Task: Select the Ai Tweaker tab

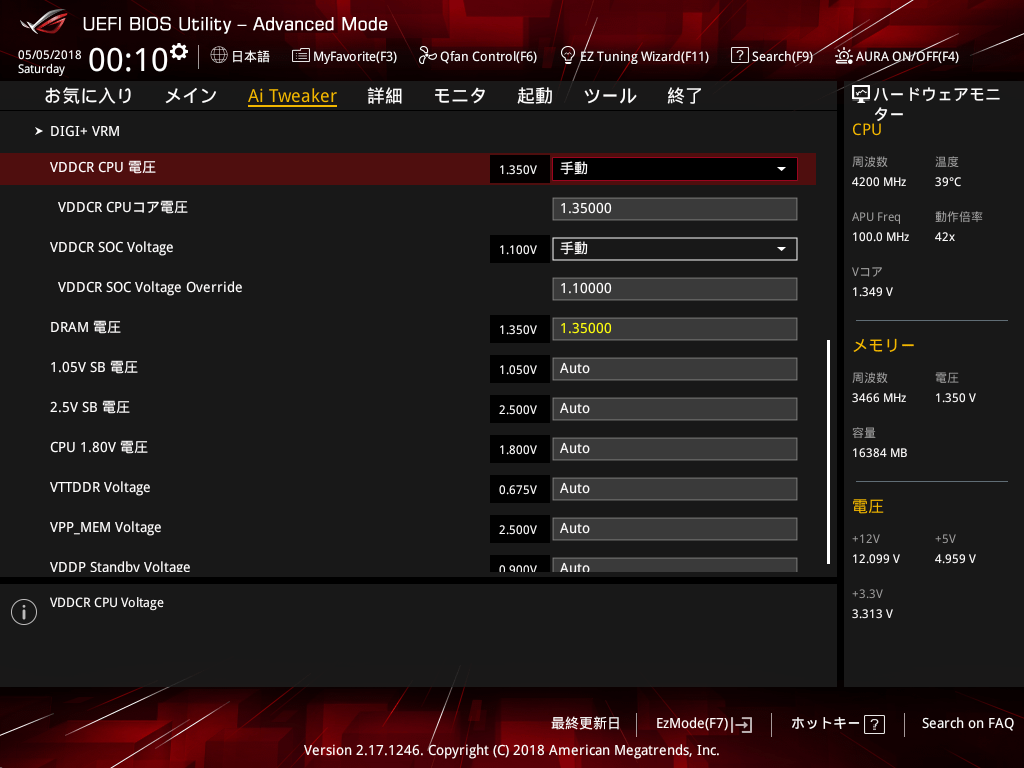Action: 292,96
